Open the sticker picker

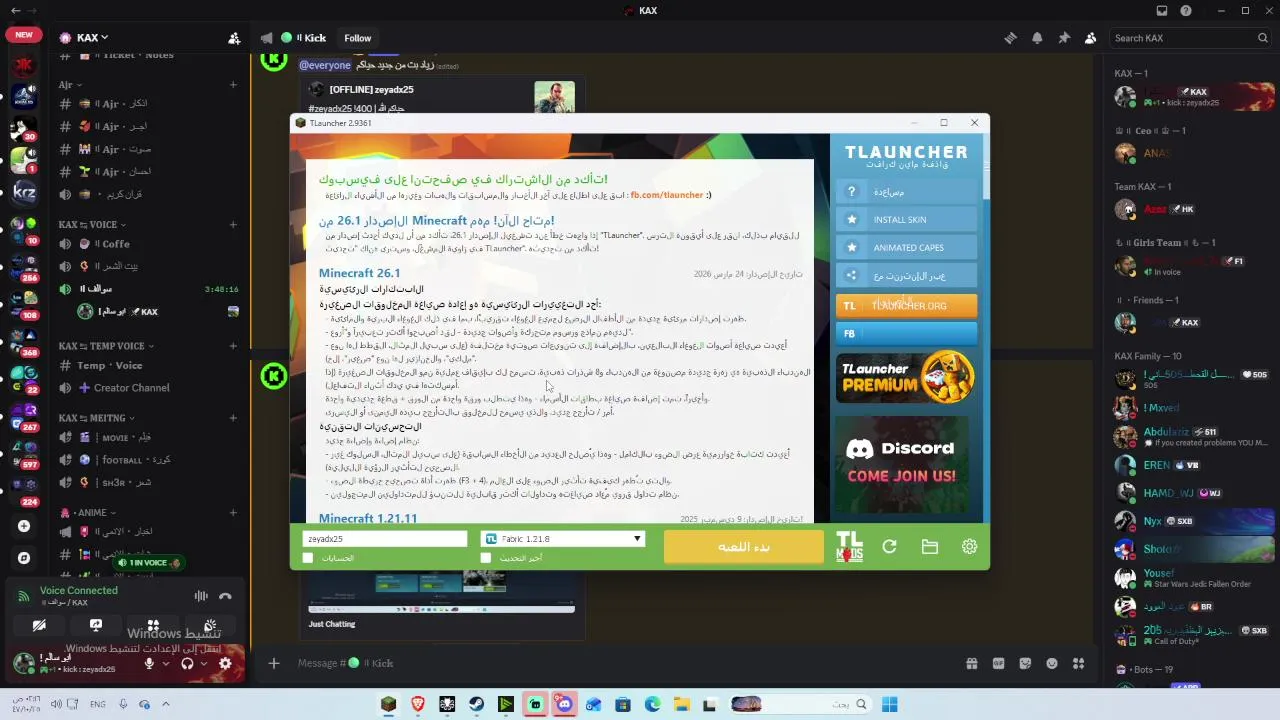tap(1025, 663)
